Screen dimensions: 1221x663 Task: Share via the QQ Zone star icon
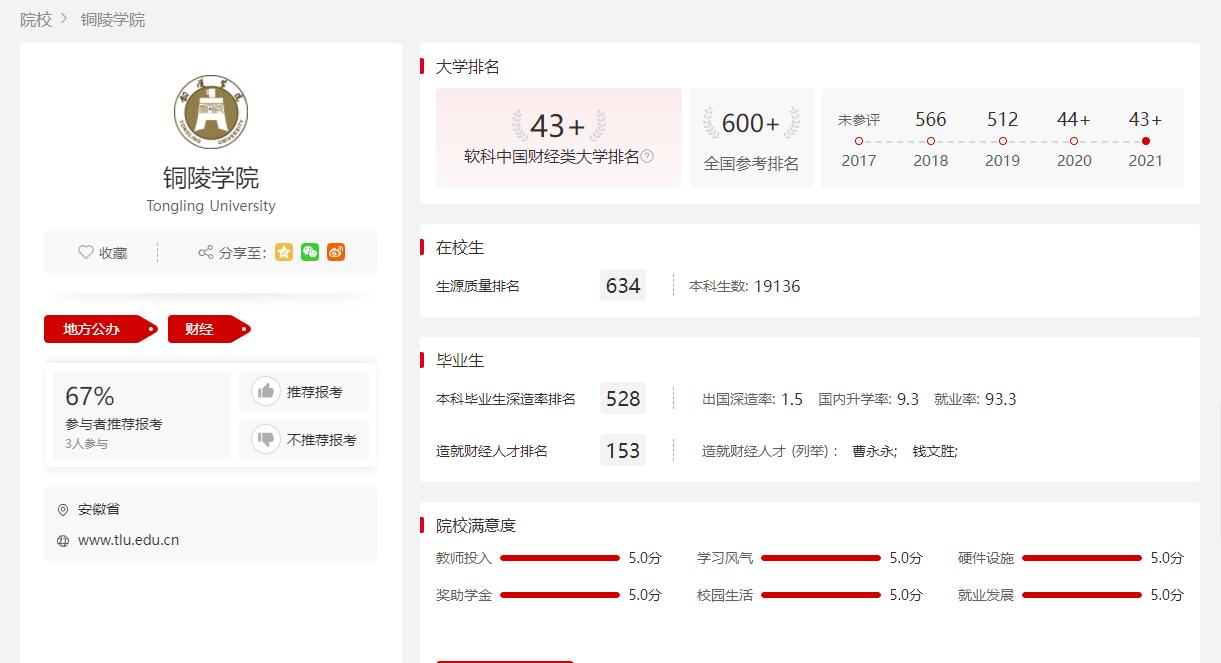pyautogui.click(x=284, y=252)
